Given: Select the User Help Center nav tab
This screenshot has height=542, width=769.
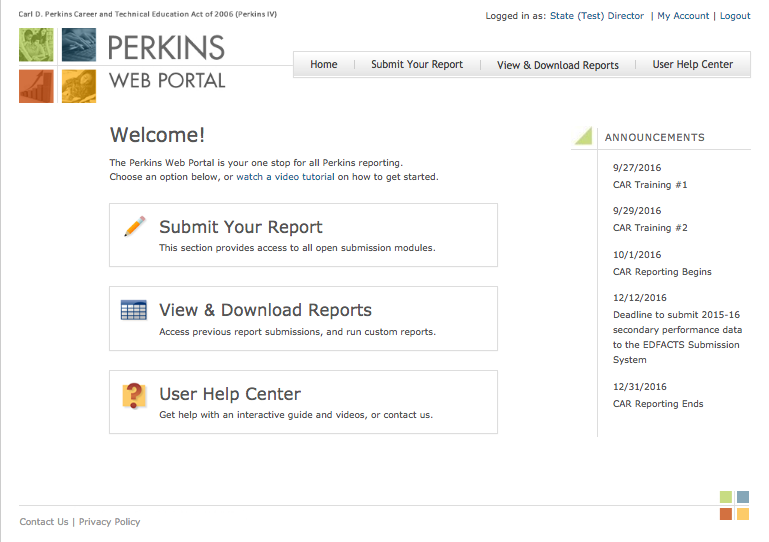Looking at the screenshot, I should point(693,65).
